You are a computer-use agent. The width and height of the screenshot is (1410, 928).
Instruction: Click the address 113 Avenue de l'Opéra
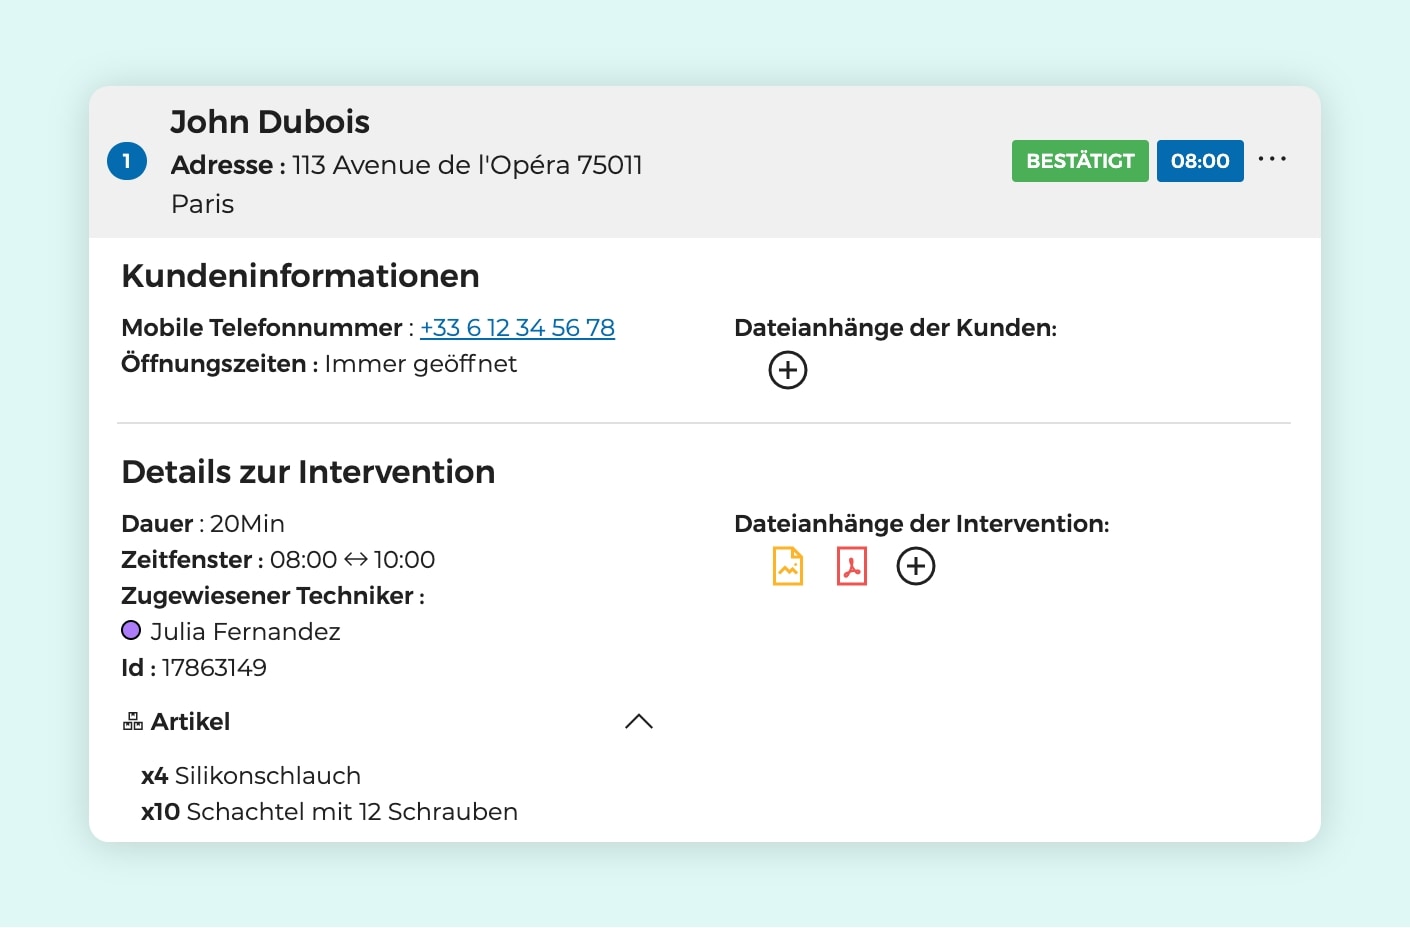[467, 165]
